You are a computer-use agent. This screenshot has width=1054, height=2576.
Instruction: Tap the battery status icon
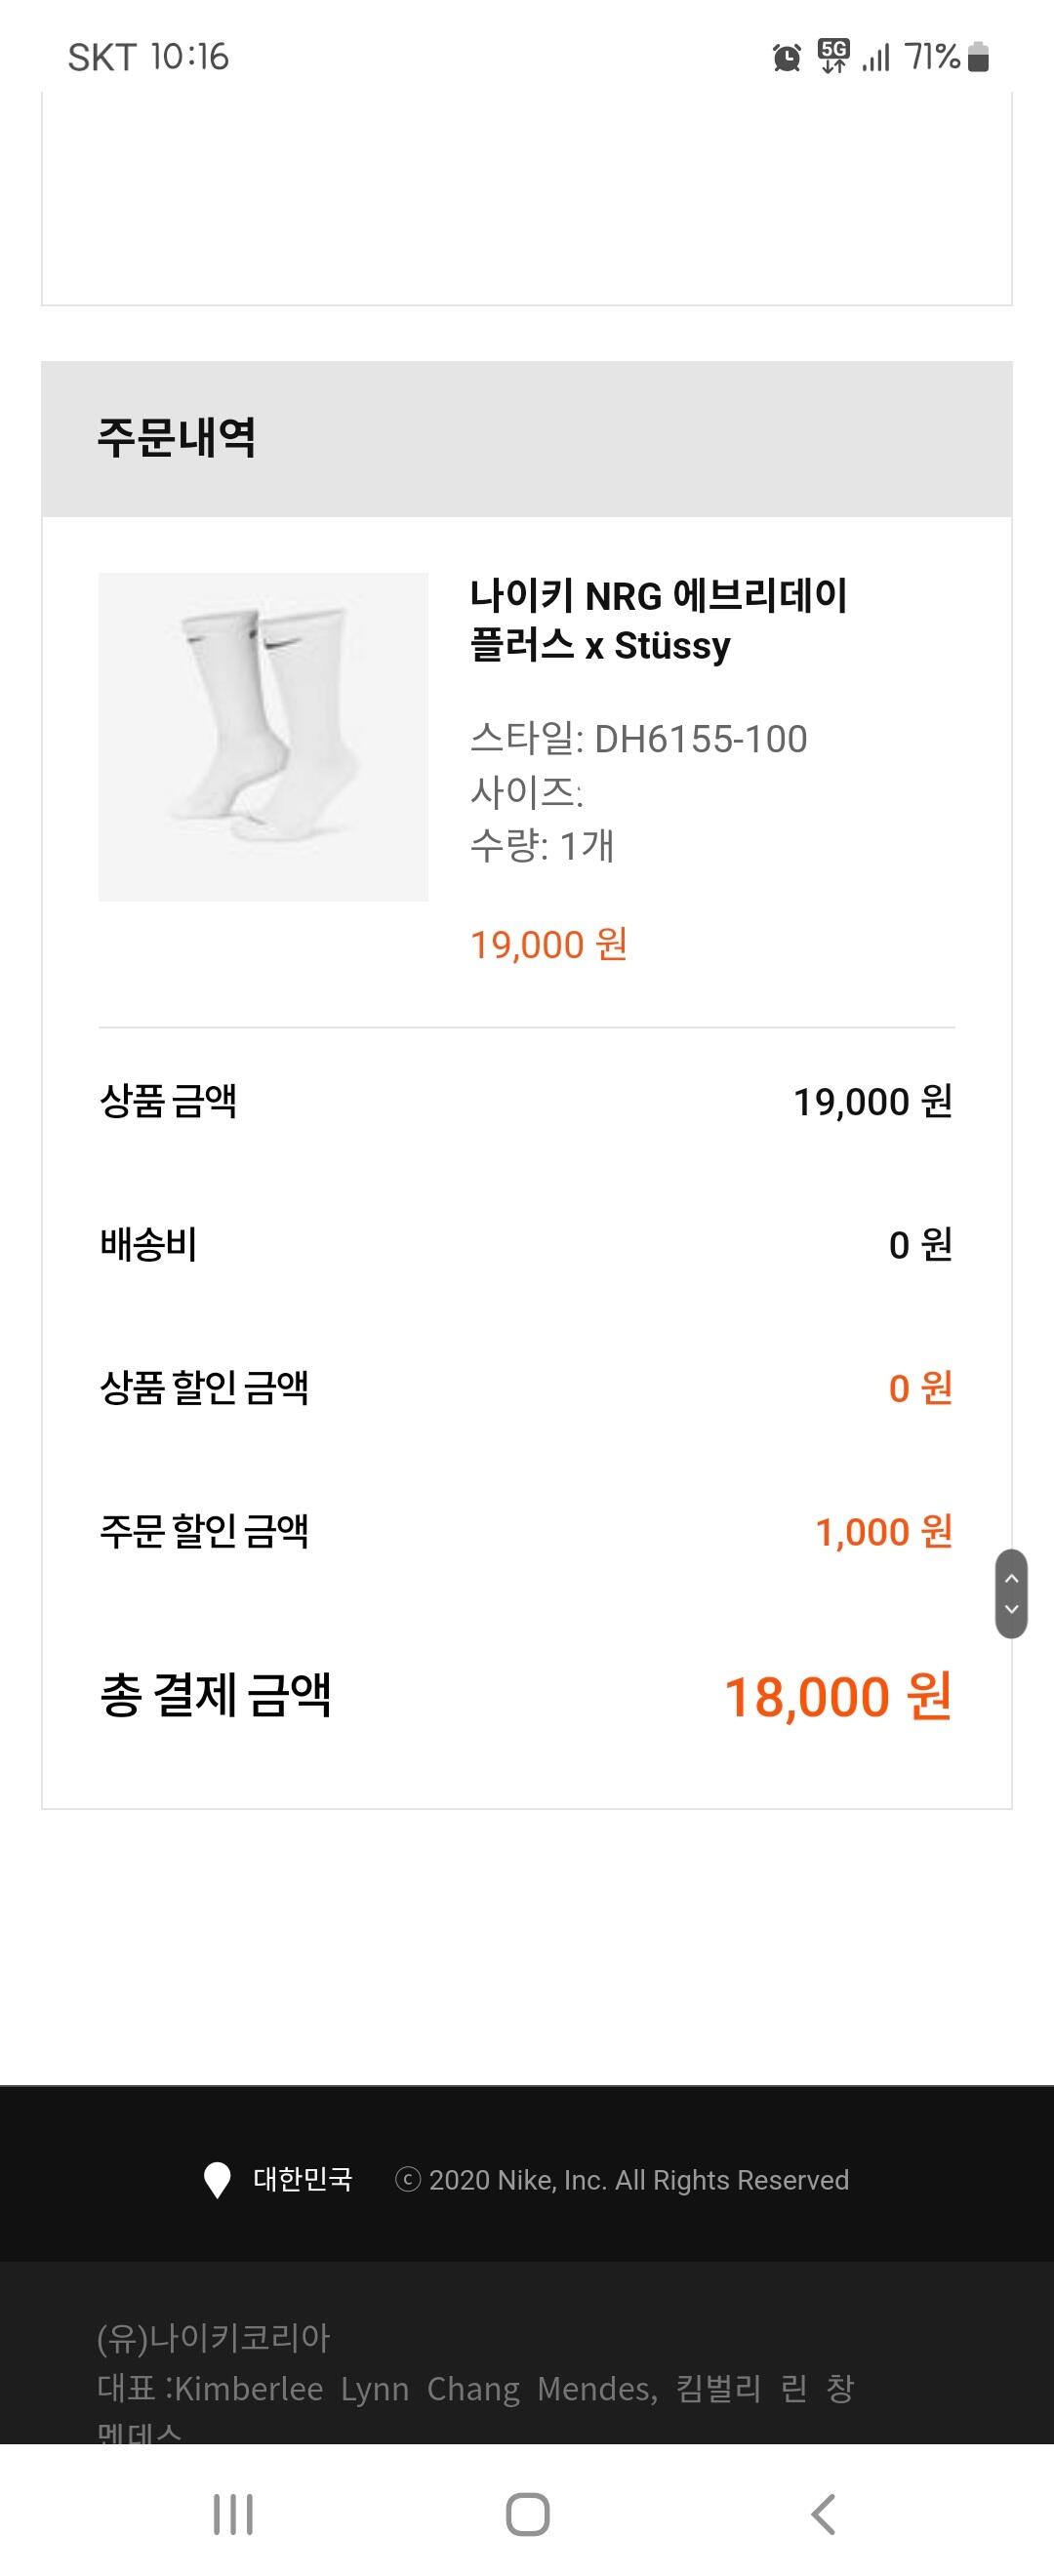pyautogui.click(x=979, y=57)
